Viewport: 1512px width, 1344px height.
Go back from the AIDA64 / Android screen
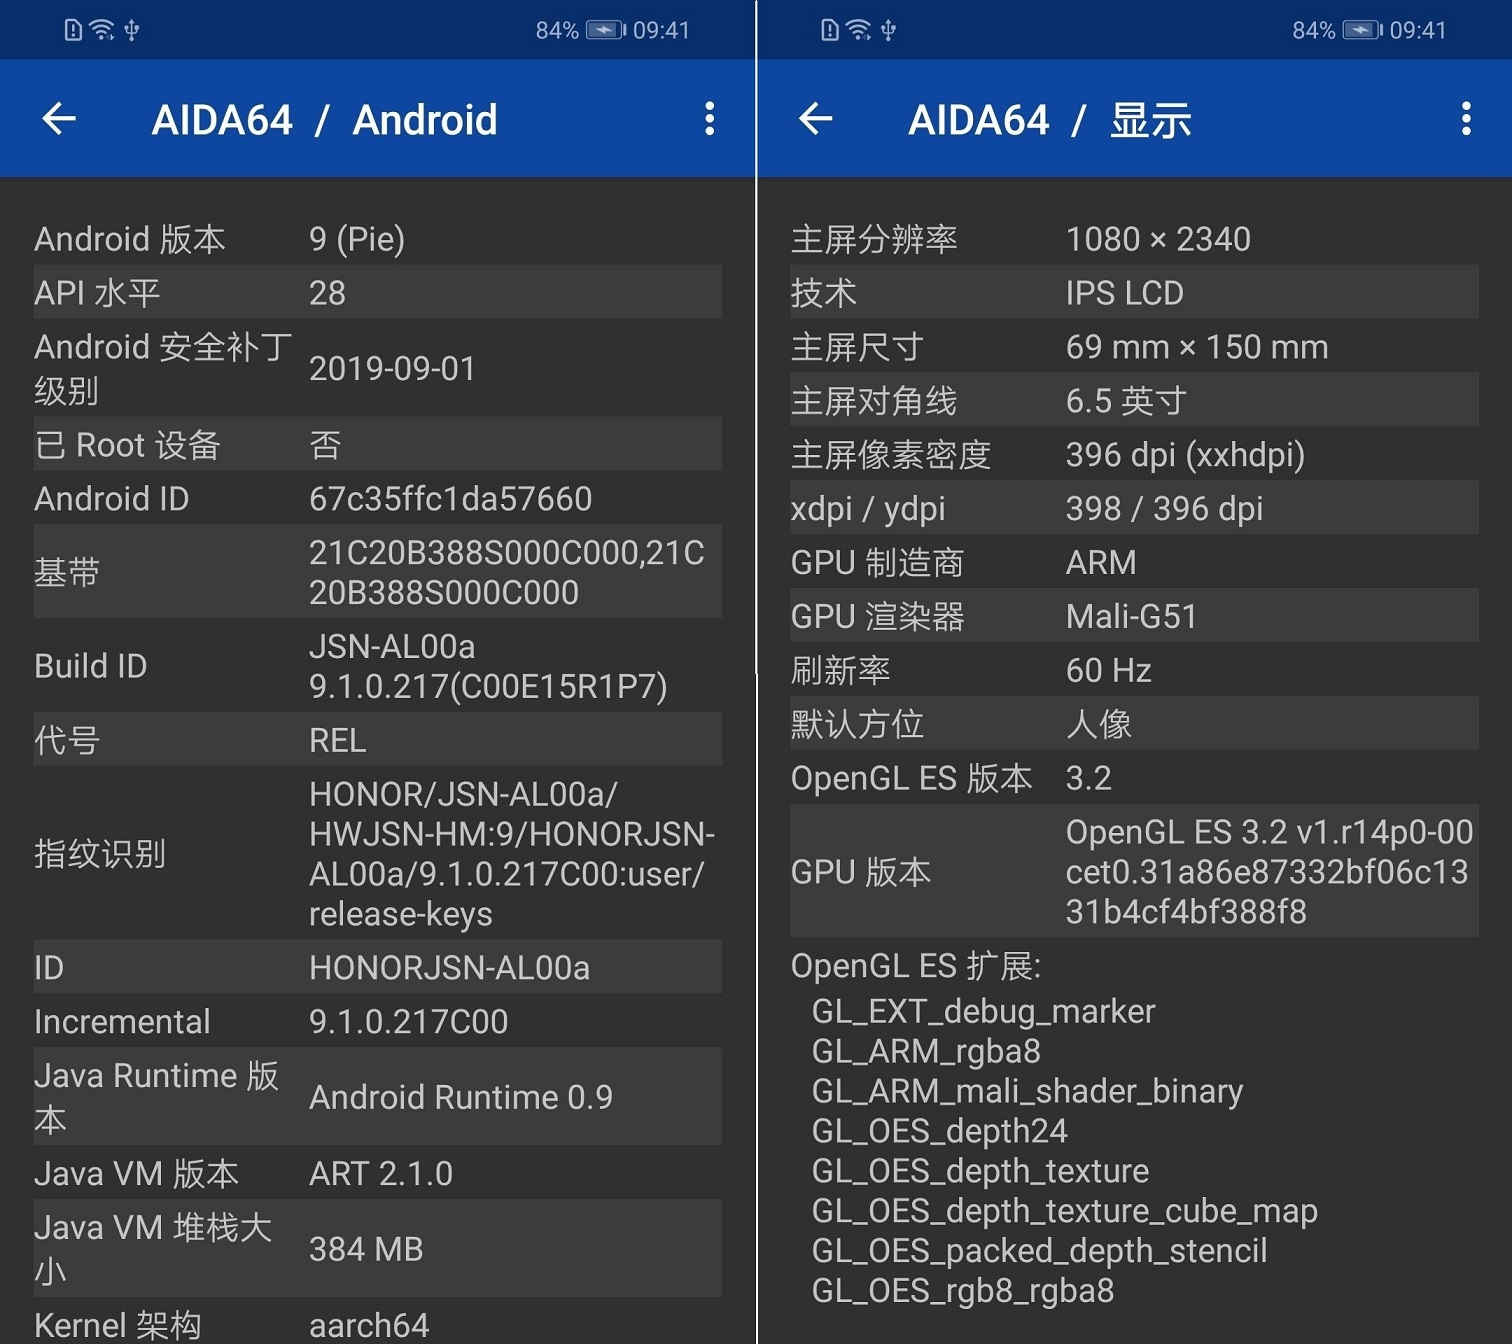point(59,119)
